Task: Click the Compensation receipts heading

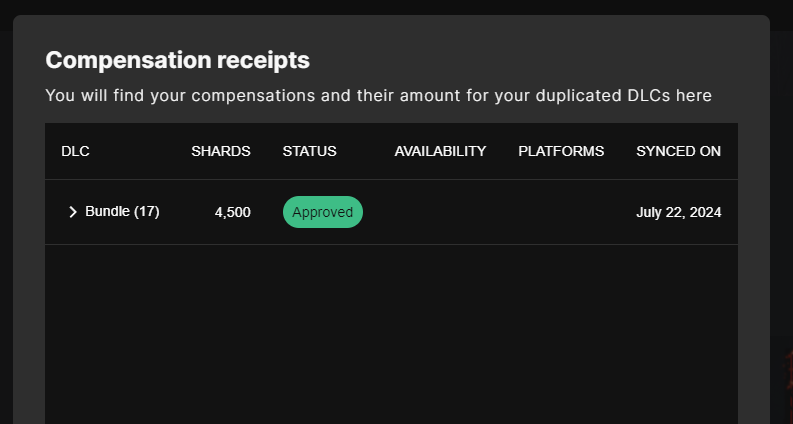Action: click(x=178, y=60)
